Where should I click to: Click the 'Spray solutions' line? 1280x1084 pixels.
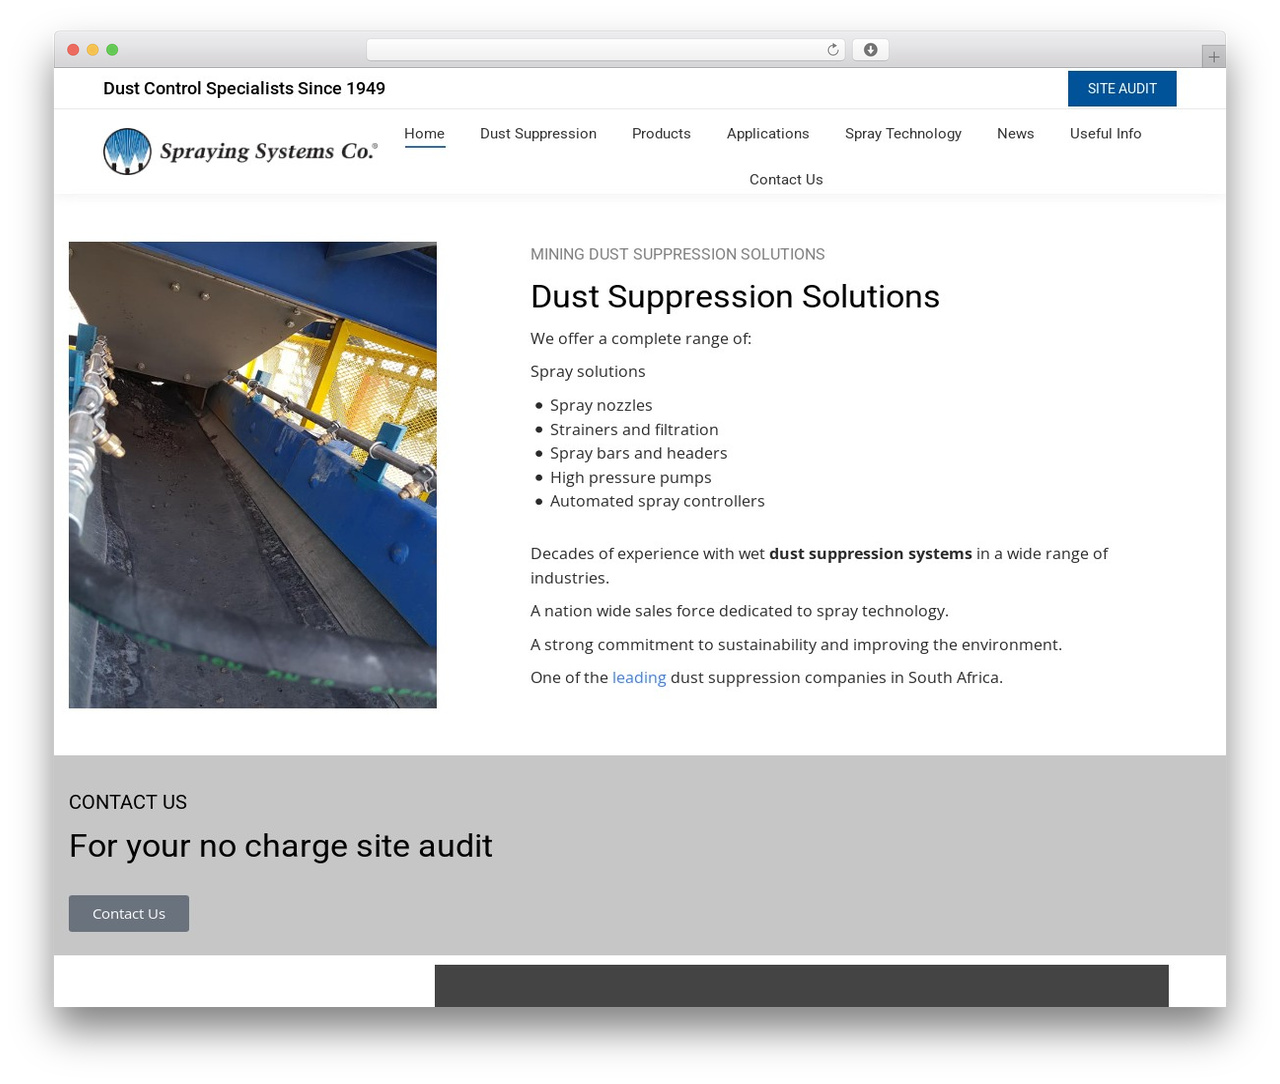tap(588, 372)
